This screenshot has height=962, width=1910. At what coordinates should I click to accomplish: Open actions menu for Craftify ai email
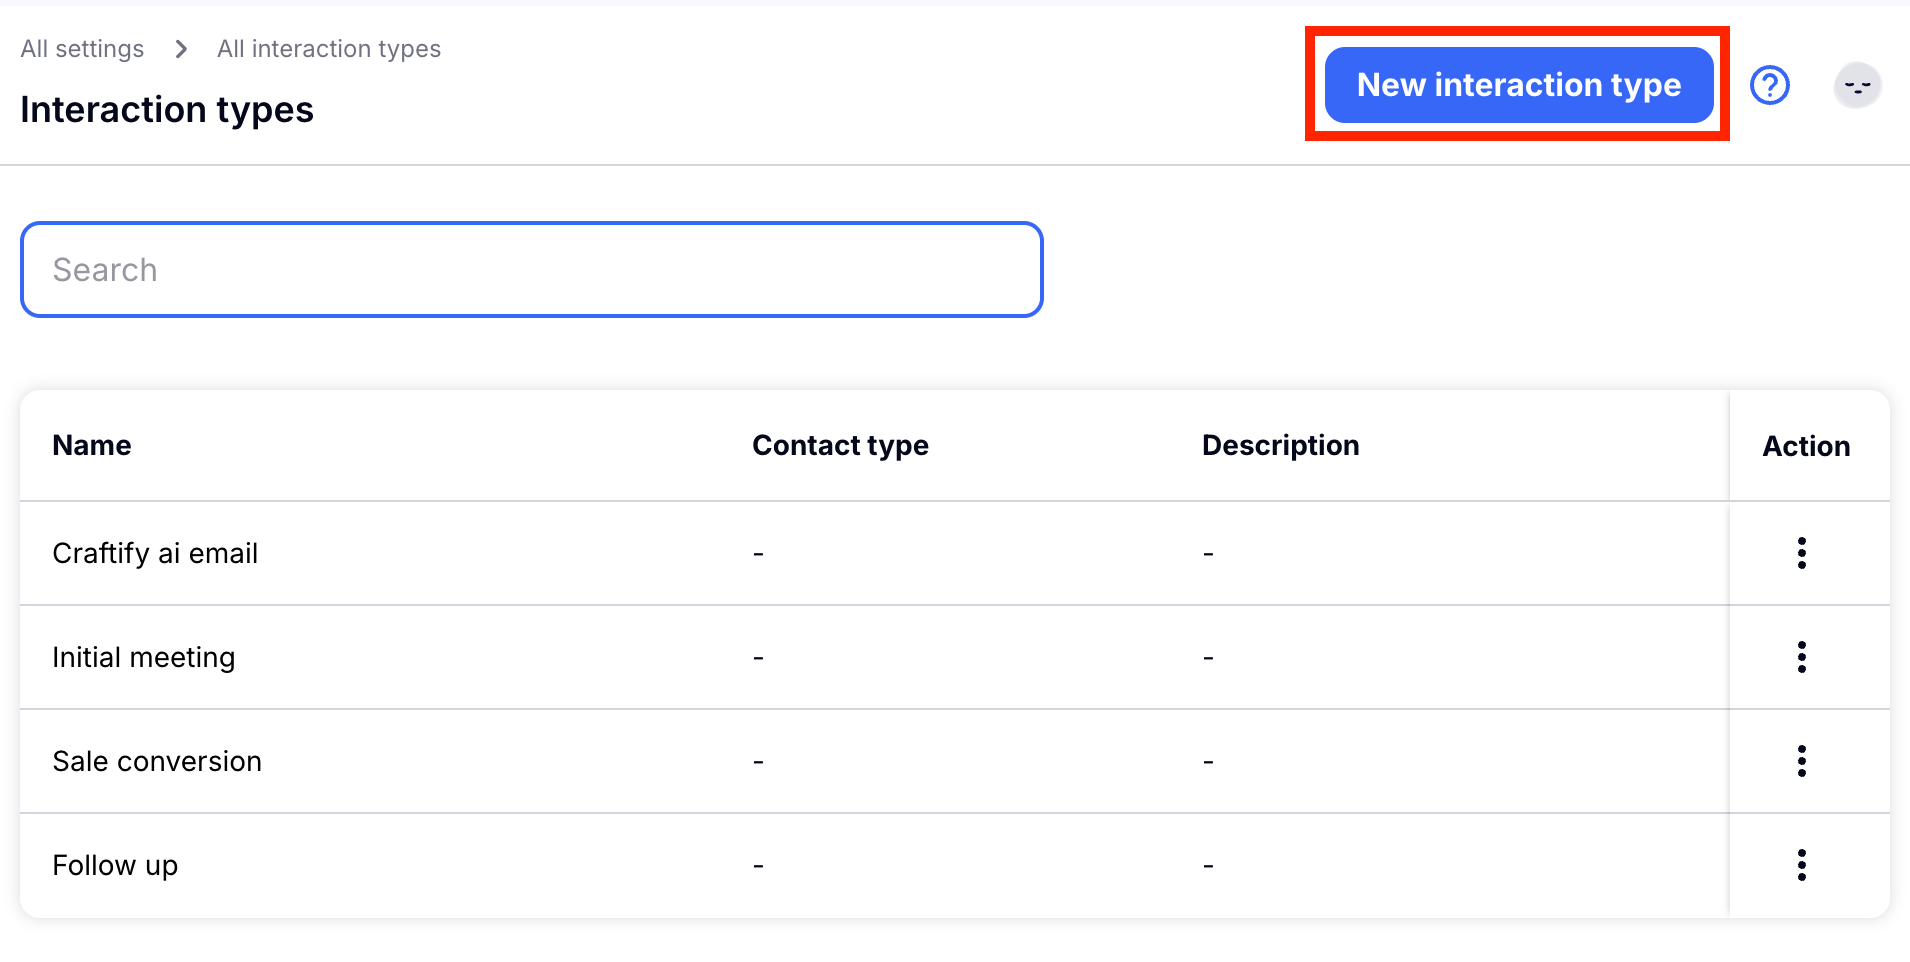(1801, 553)
